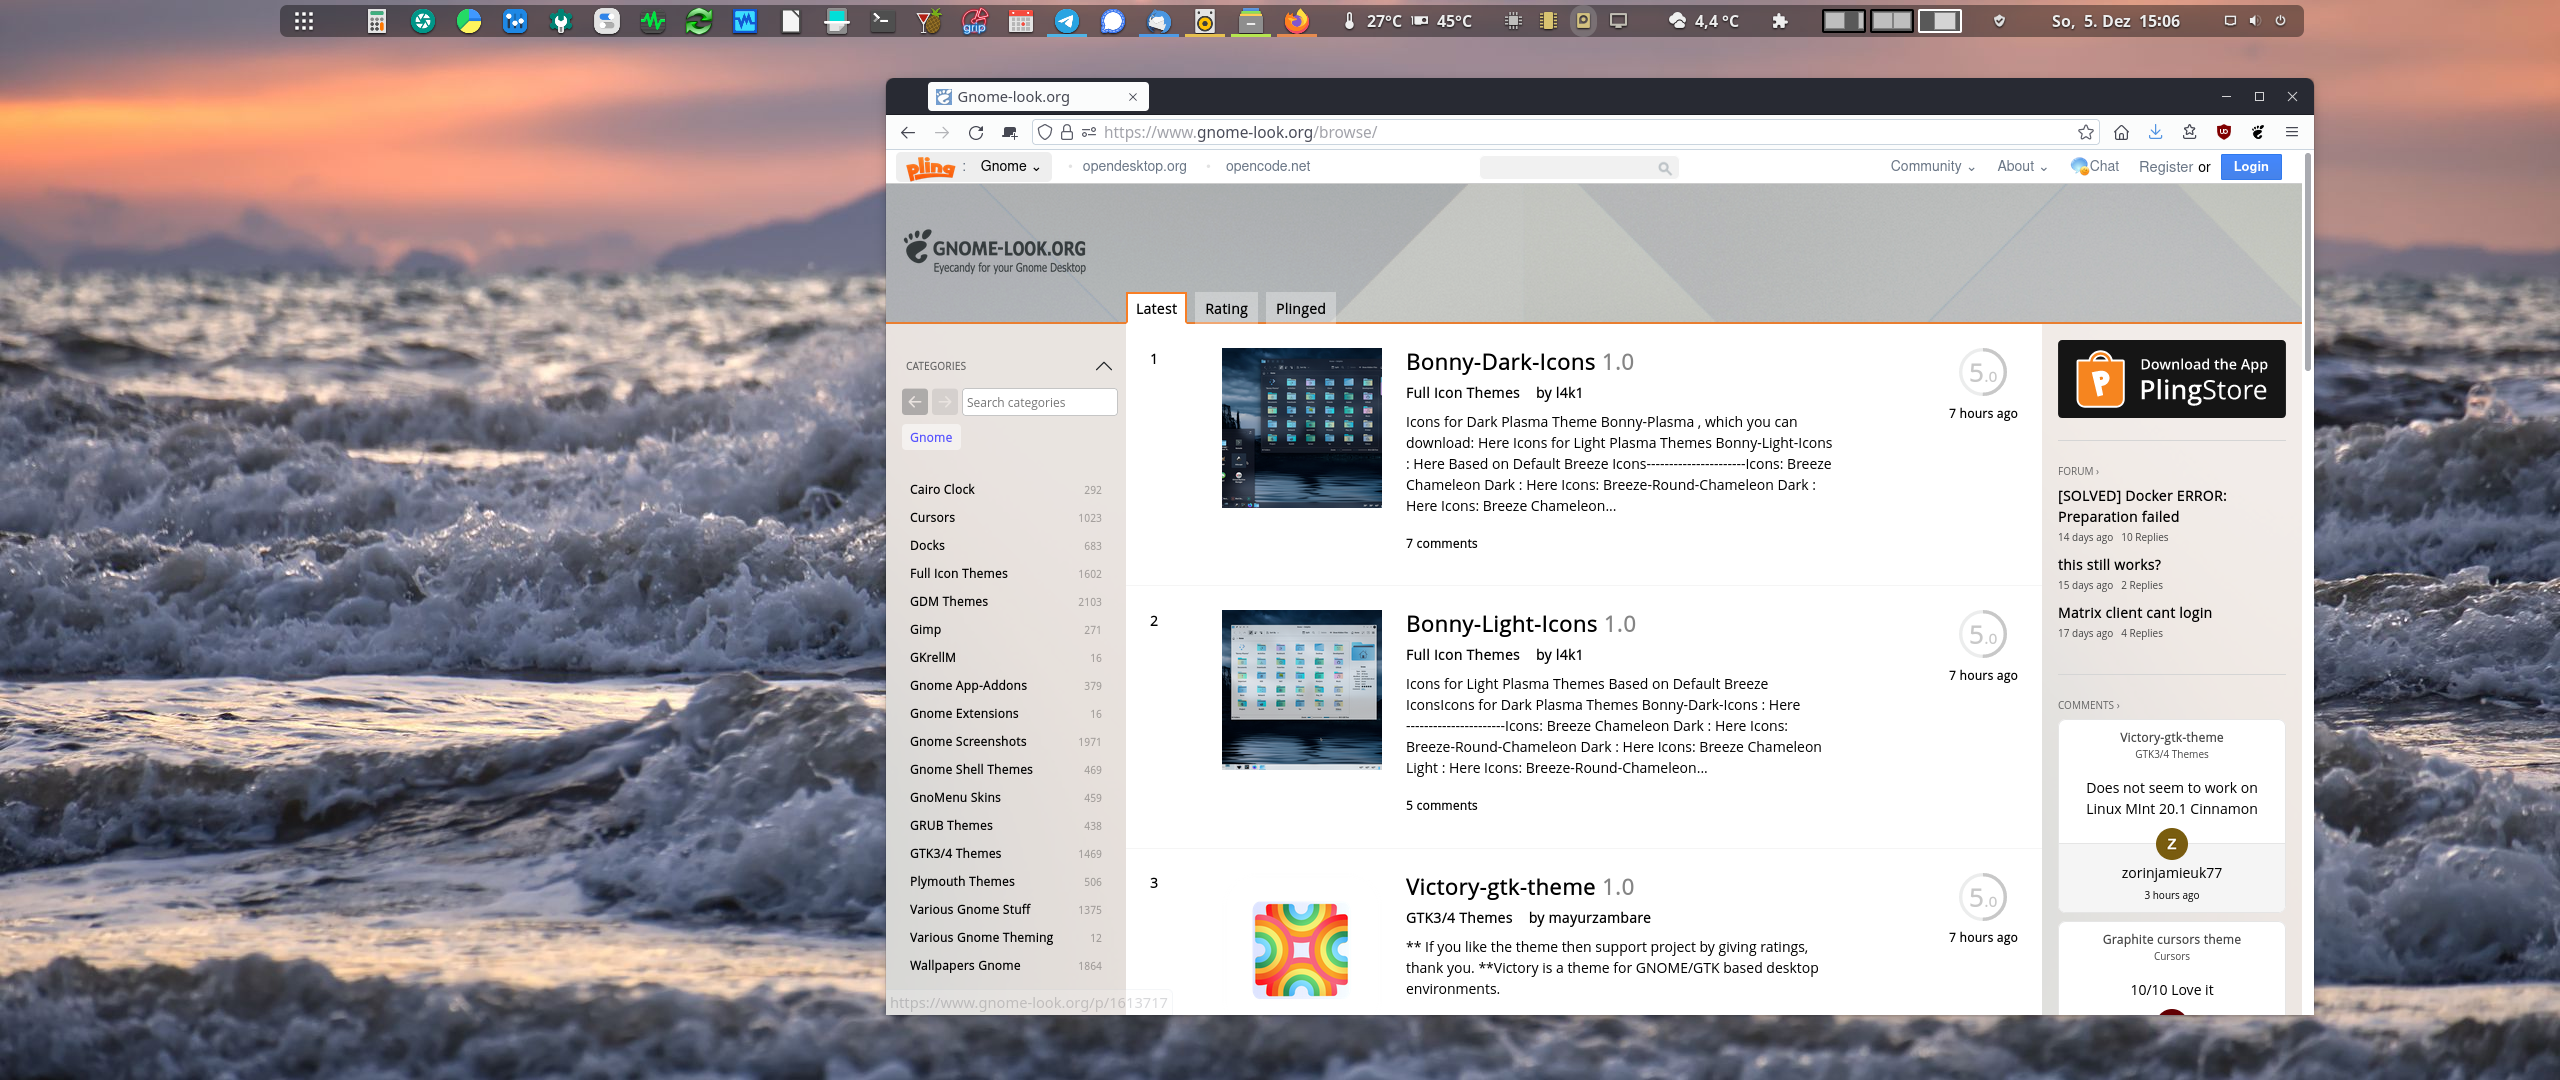Open the GTK3/4 Themes category
The width and height of the screenshot is (2560, 1080).
click(955, 853)
